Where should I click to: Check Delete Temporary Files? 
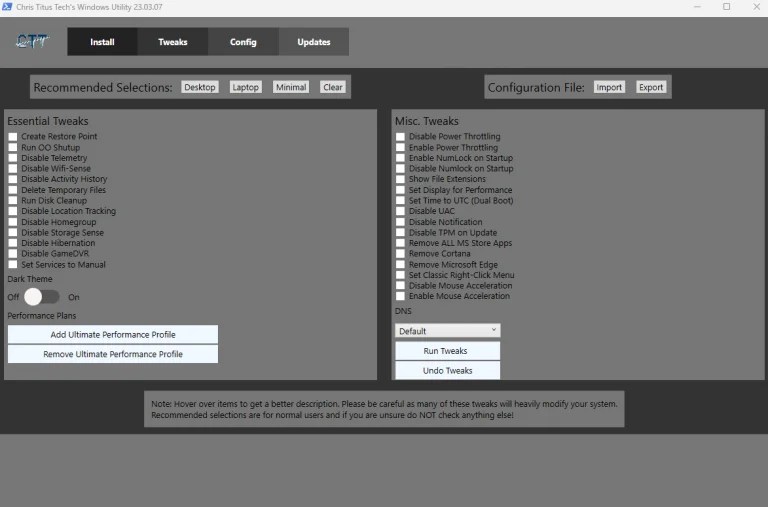(x=13, y=190)
